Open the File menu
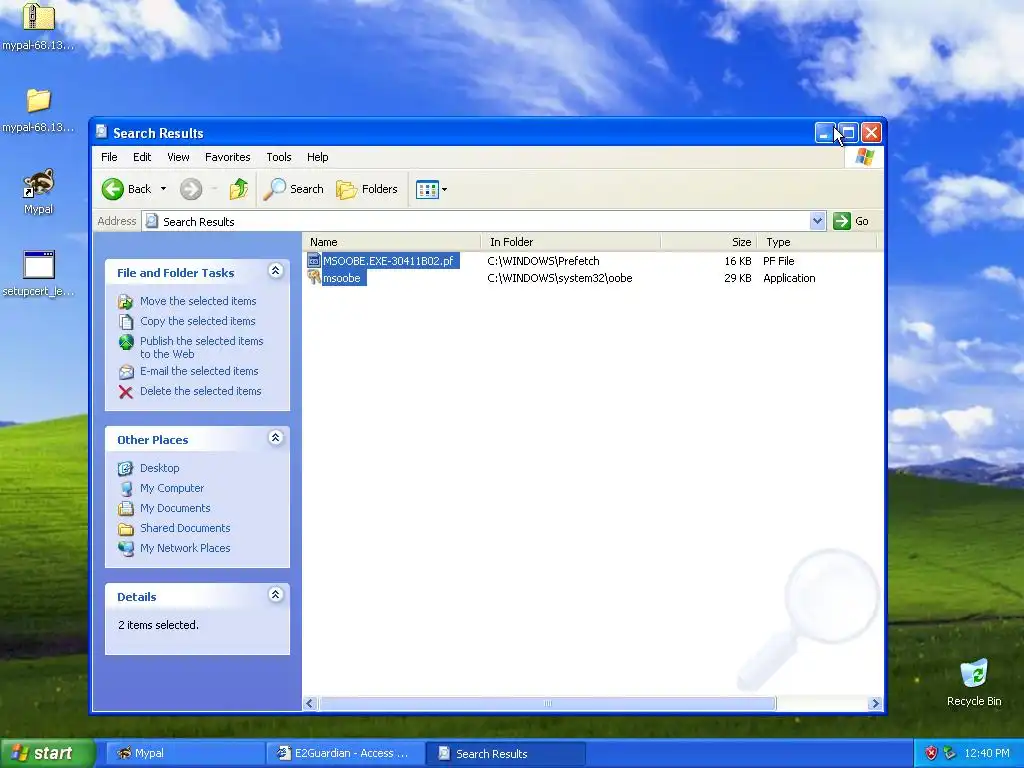Image resolution: width=1024 pixels, height=768 pixels. (x=109, y=157)
